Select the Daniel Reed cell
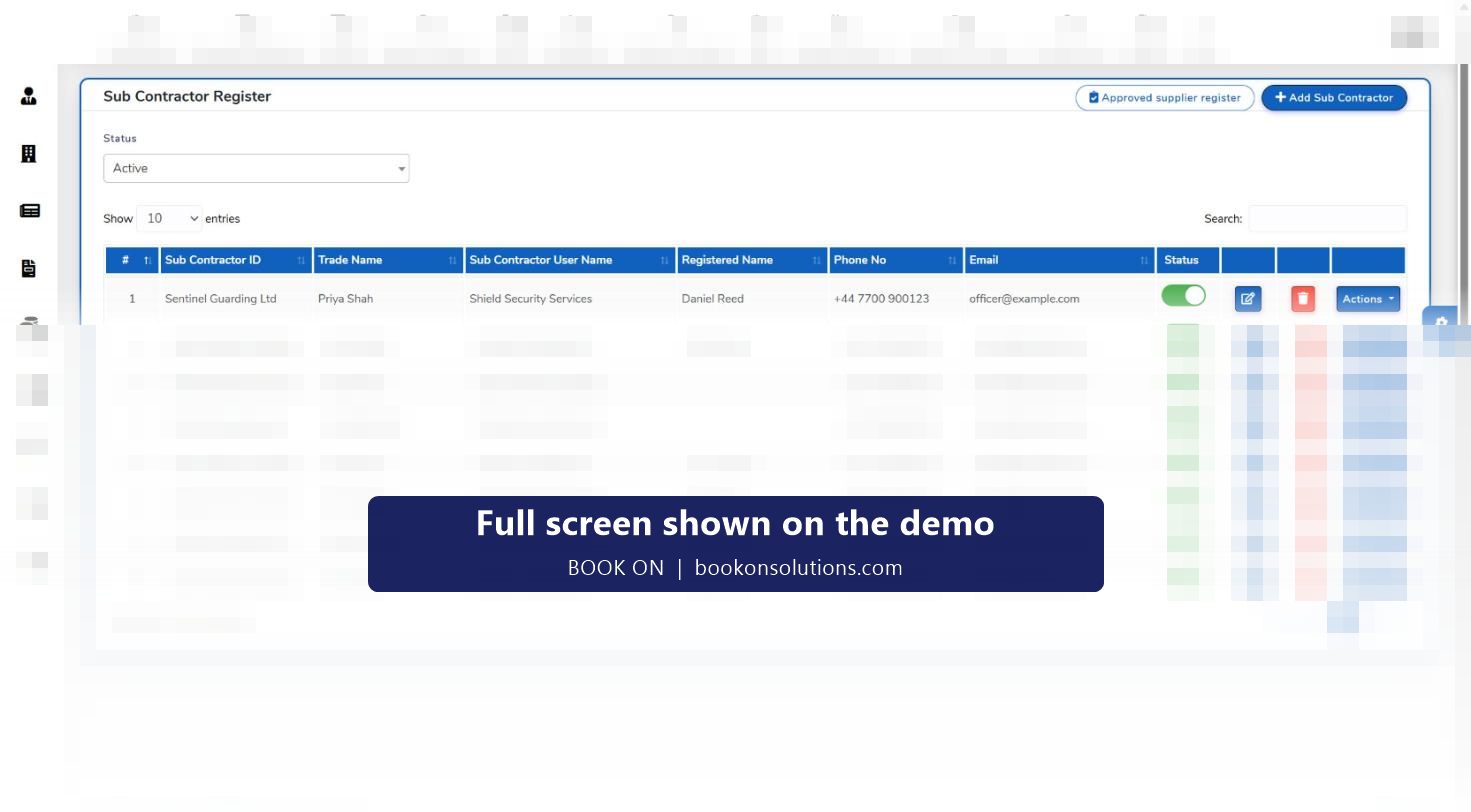Image resolution: width=1471 pixels, height=812 pixels. tap(713, 298)
